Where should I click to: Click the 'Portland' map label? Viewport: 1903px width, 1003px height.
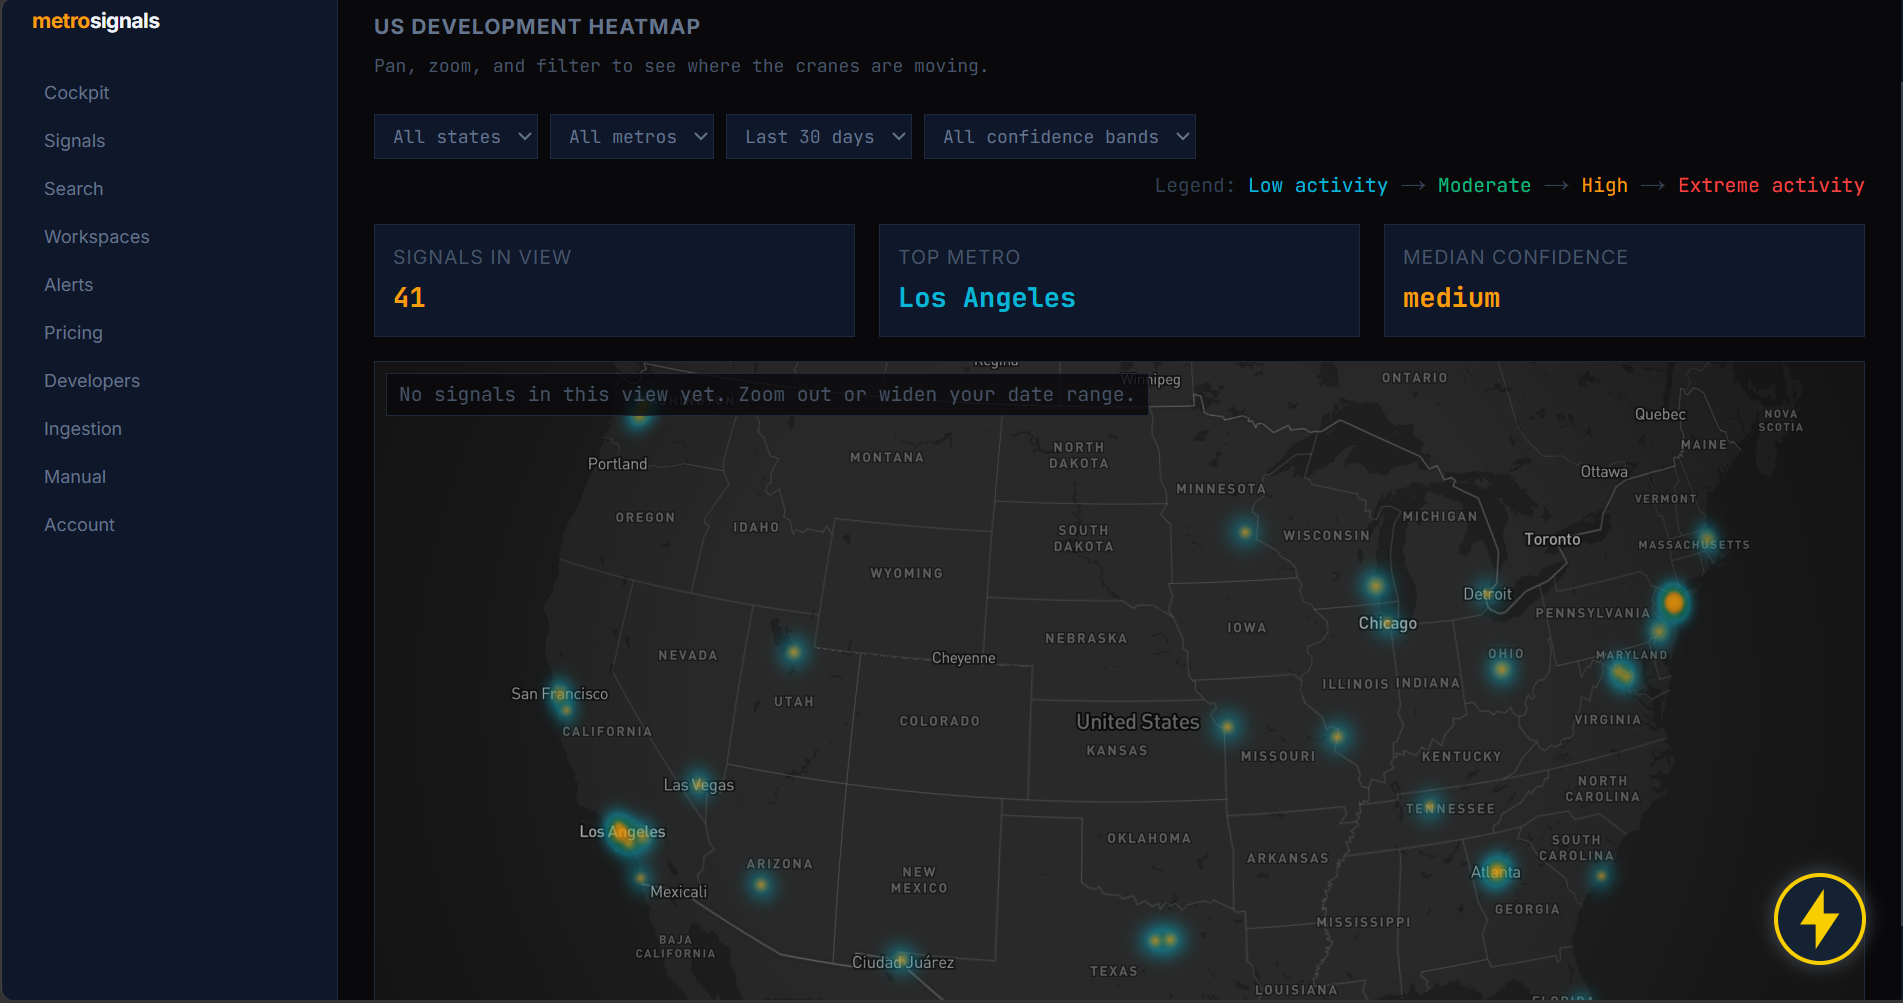(x=617, y=464)
